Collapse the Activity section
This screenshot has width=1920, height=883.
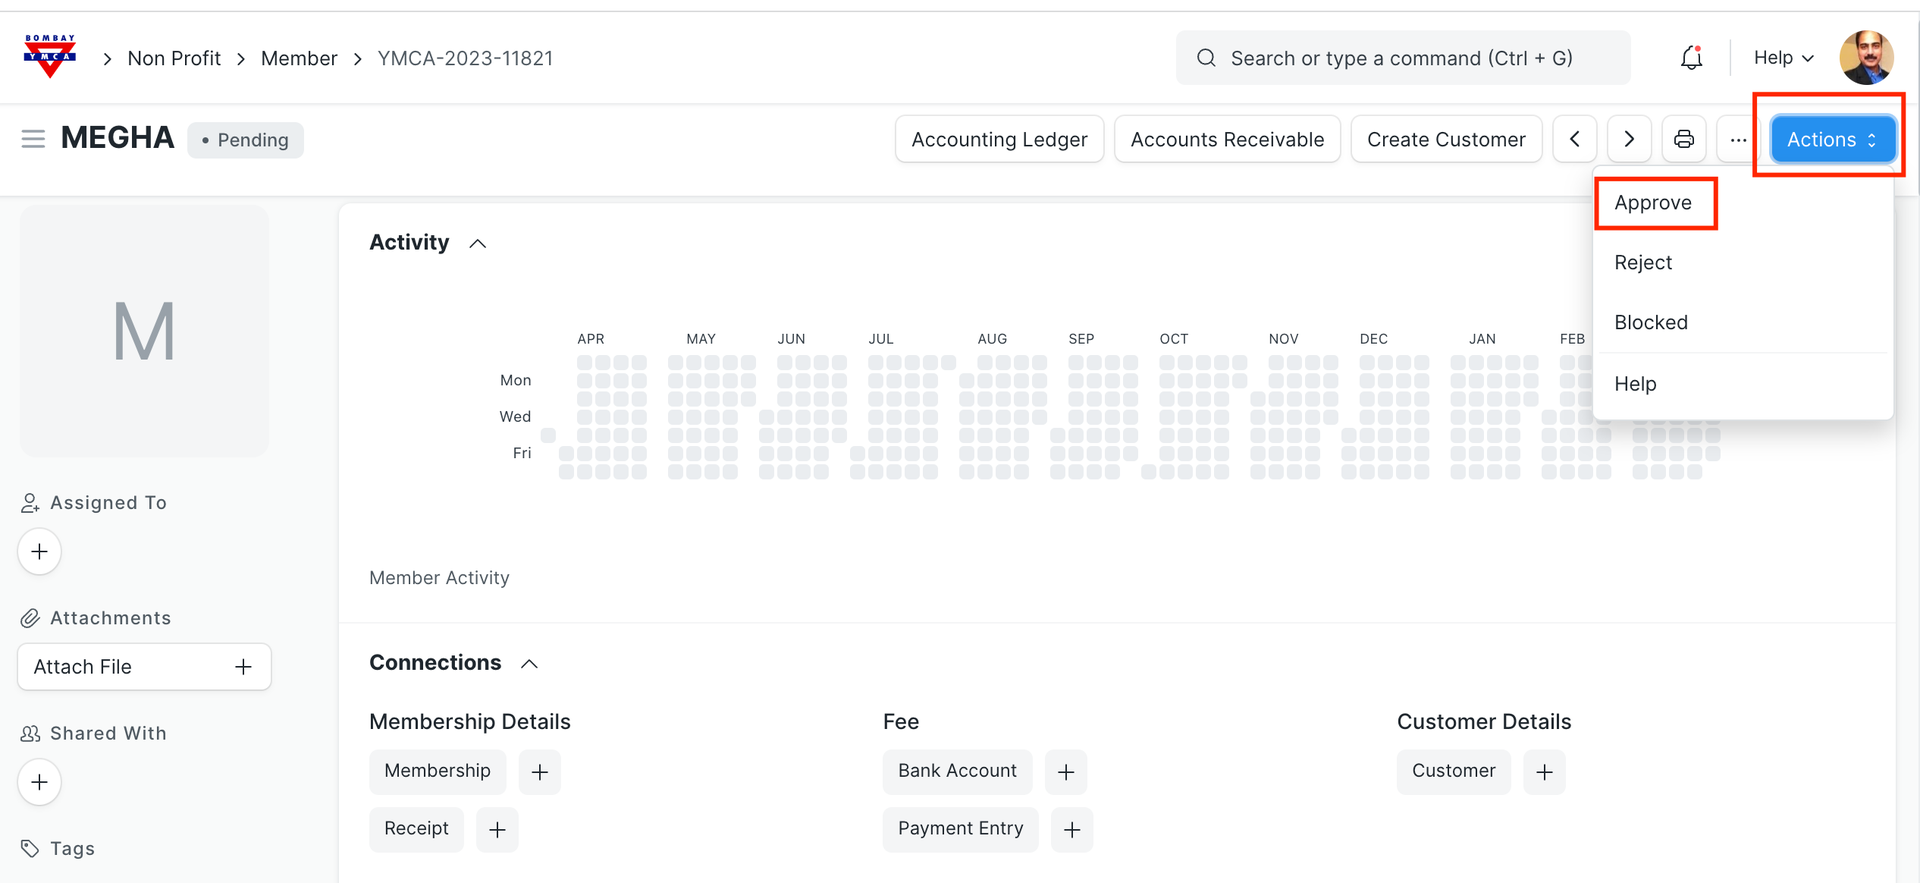pyautogui.click(x=478, y=244)
